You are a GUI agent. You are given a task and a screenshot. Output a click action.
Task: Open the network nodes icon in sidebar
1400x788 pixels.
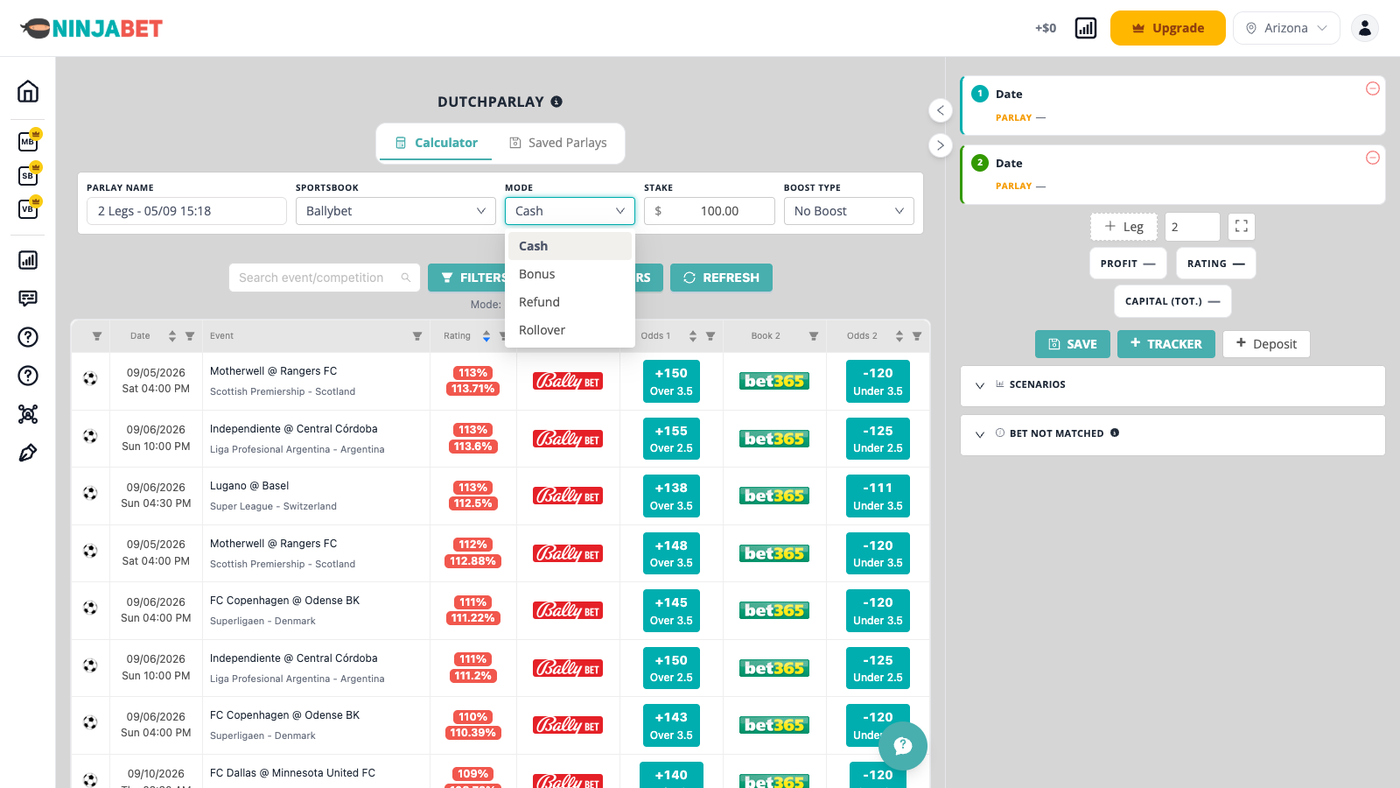pos(28,414)
